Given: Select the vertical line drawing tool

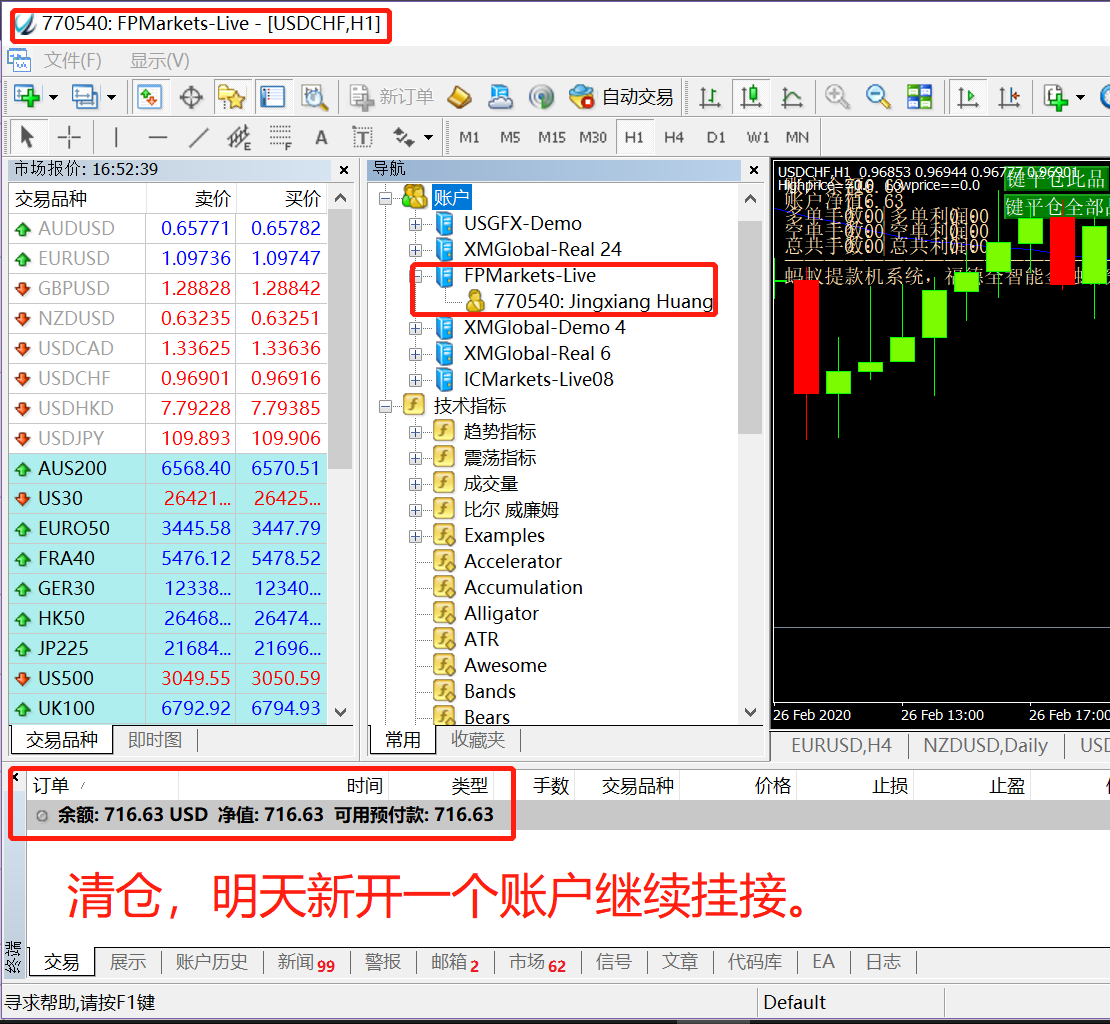Looking at the screenshot, I should [x=115, y=137].
